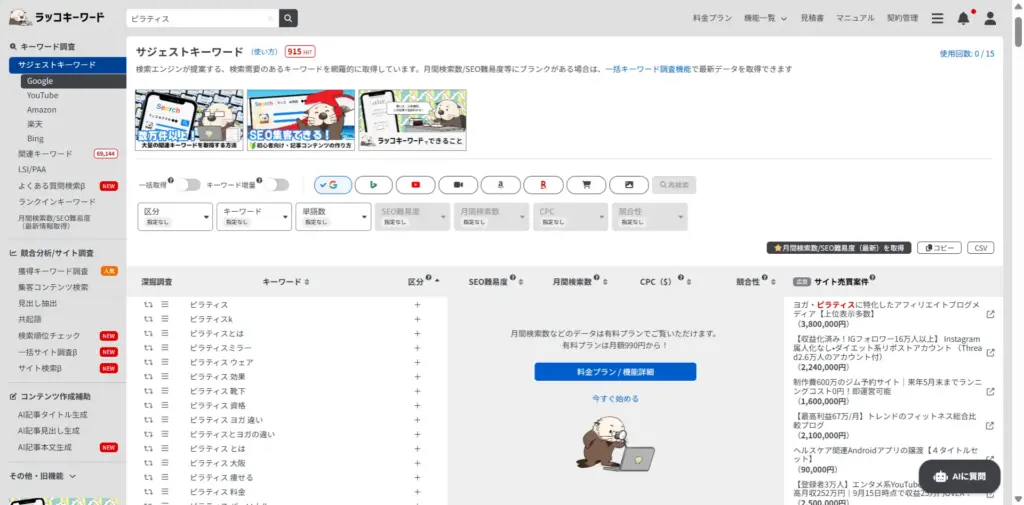Open the 単語数 filter dropdown
This screenshot has width=1024, height=505.
(x=333, y=216)
